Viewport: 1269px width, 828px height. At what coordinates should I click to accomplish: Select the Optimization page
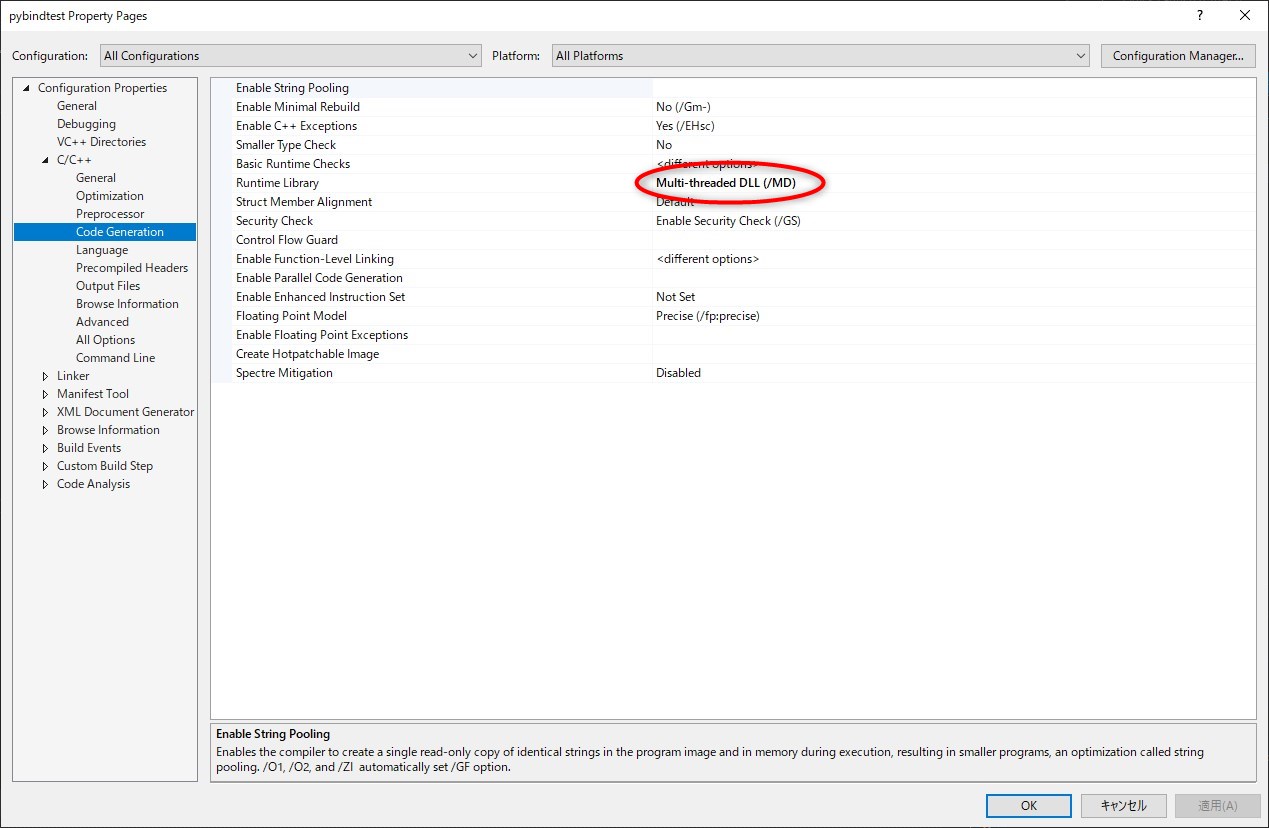click(110, 196)
